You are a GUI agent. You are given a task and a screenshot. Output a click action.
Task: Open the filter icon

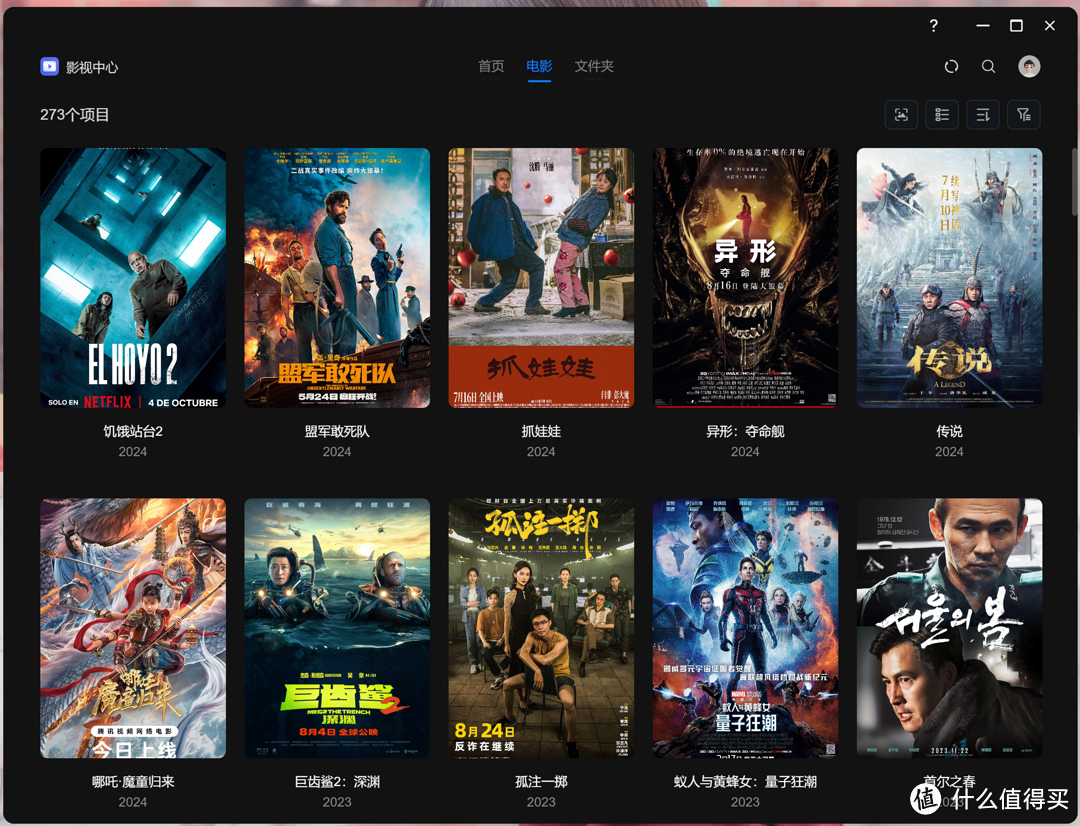[x=1024, y=114]
